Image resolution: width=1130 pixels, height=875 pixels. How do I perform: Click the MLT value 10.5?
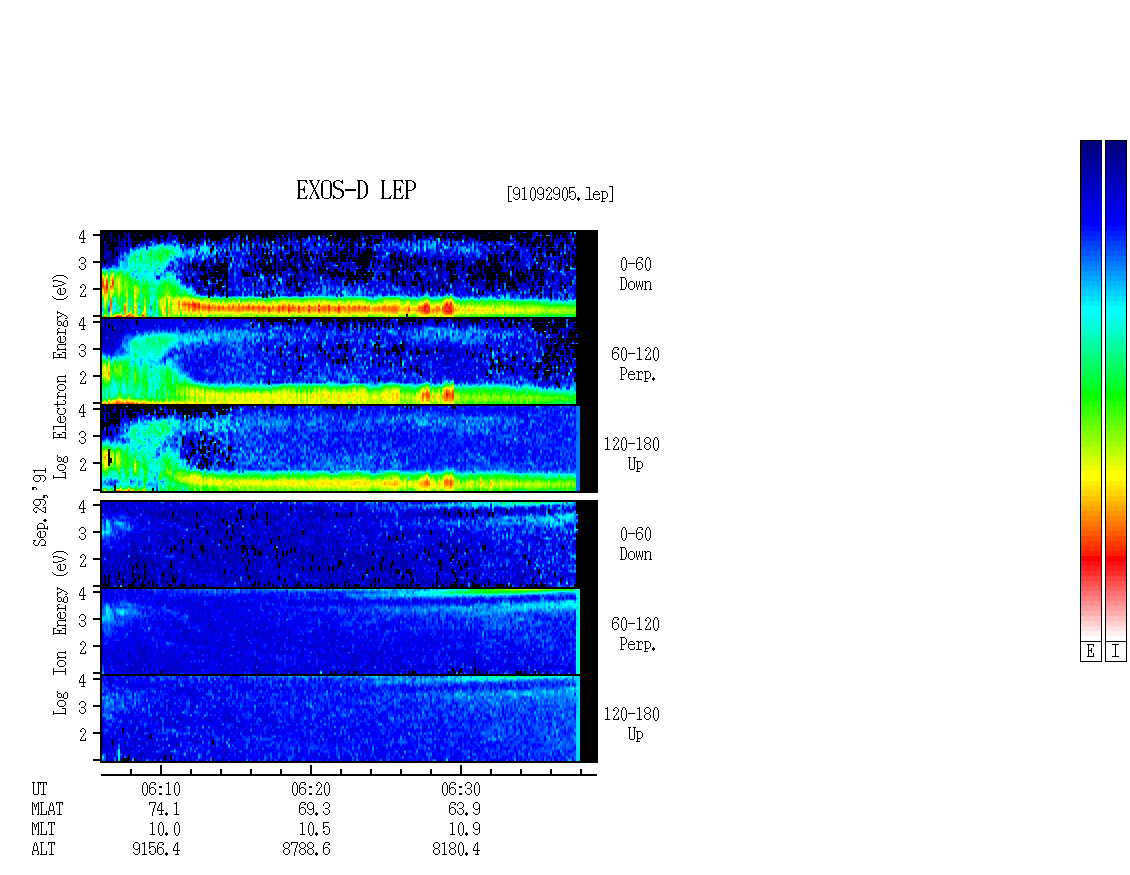pos(314,830)
